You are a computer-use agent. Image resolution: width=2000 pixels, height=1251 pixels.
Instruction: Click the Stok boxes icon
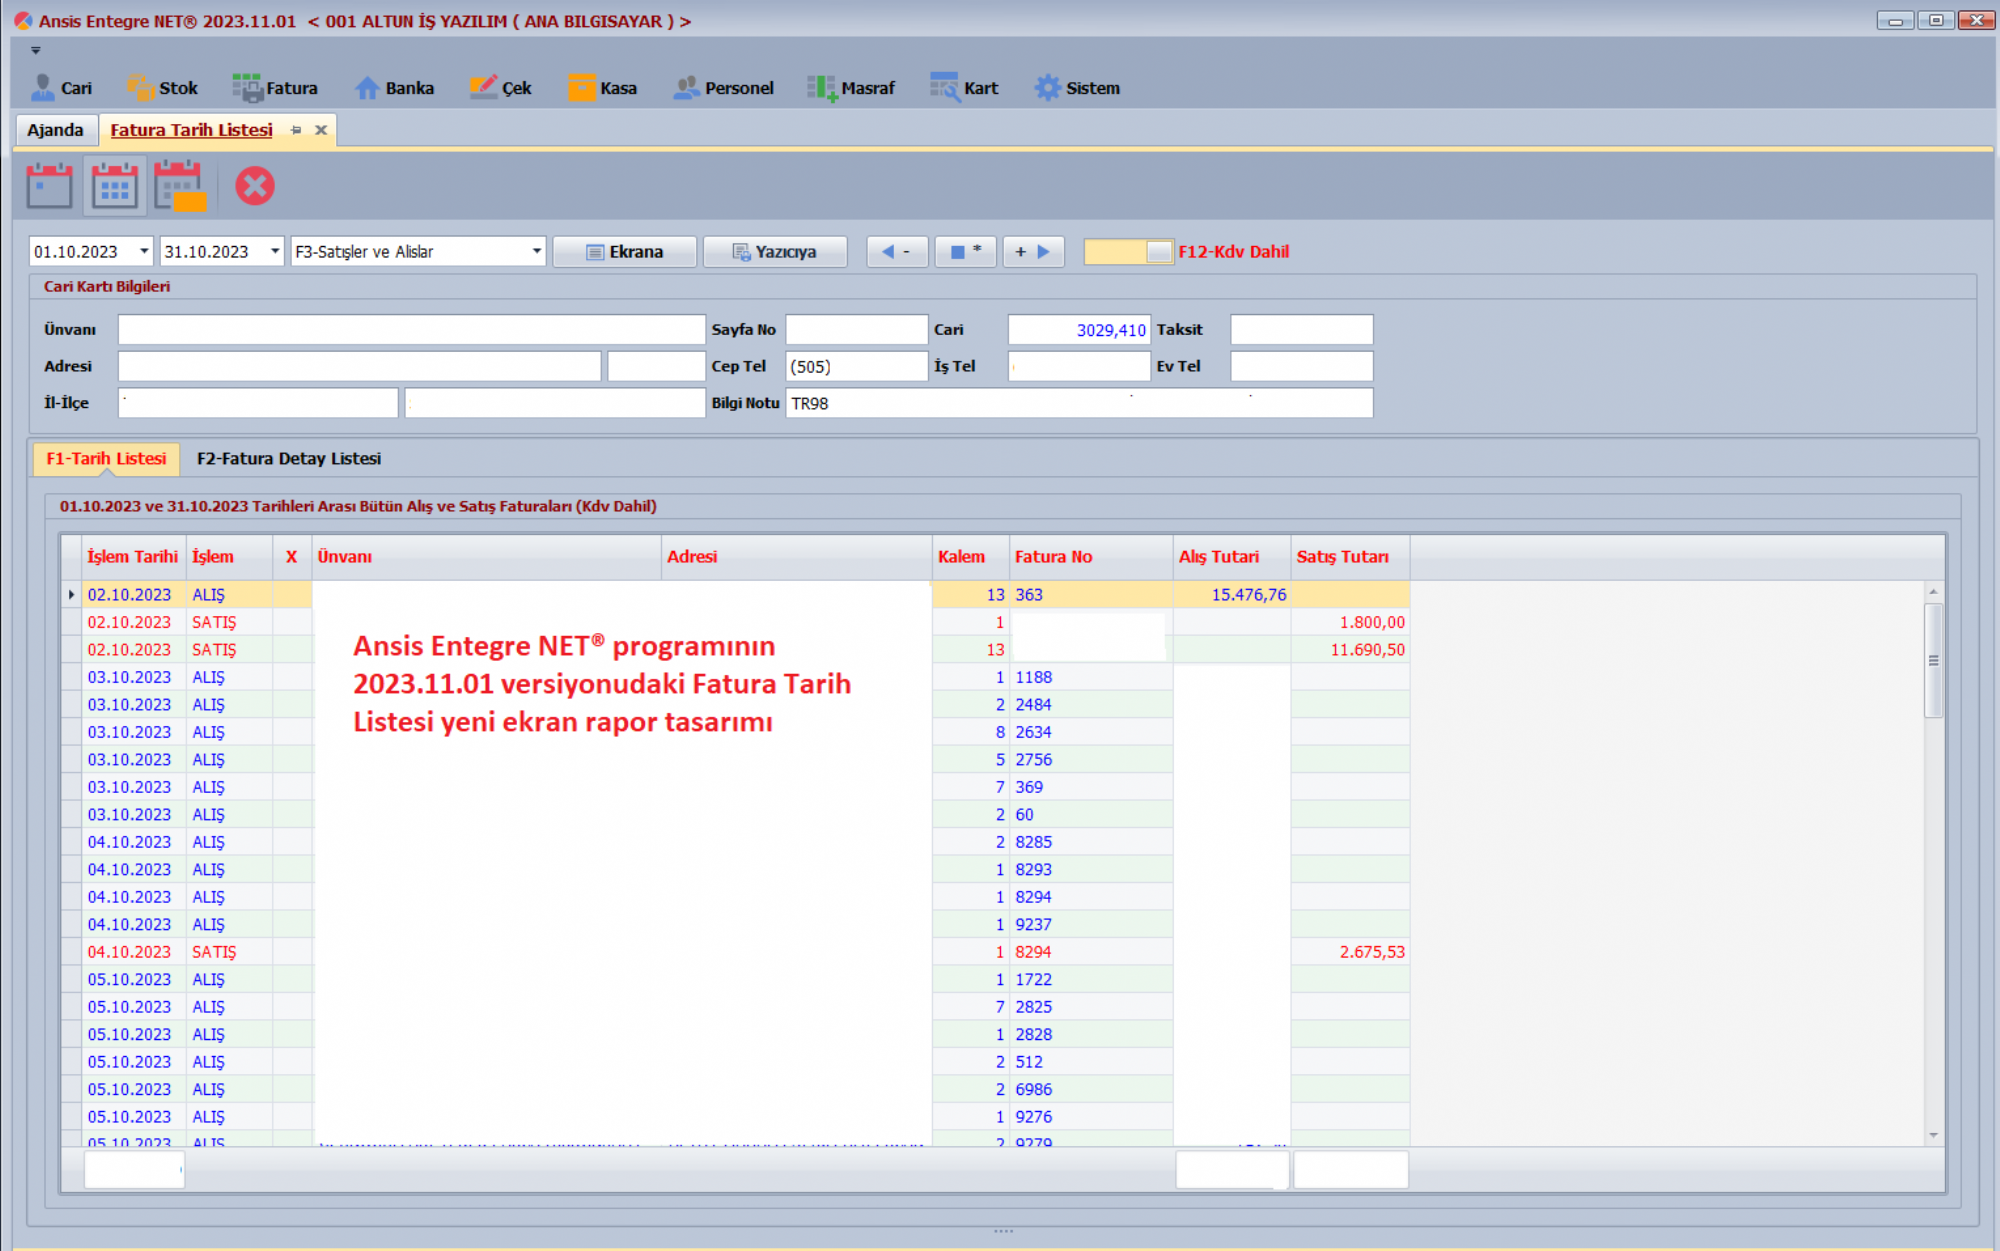tap(140, 88)
